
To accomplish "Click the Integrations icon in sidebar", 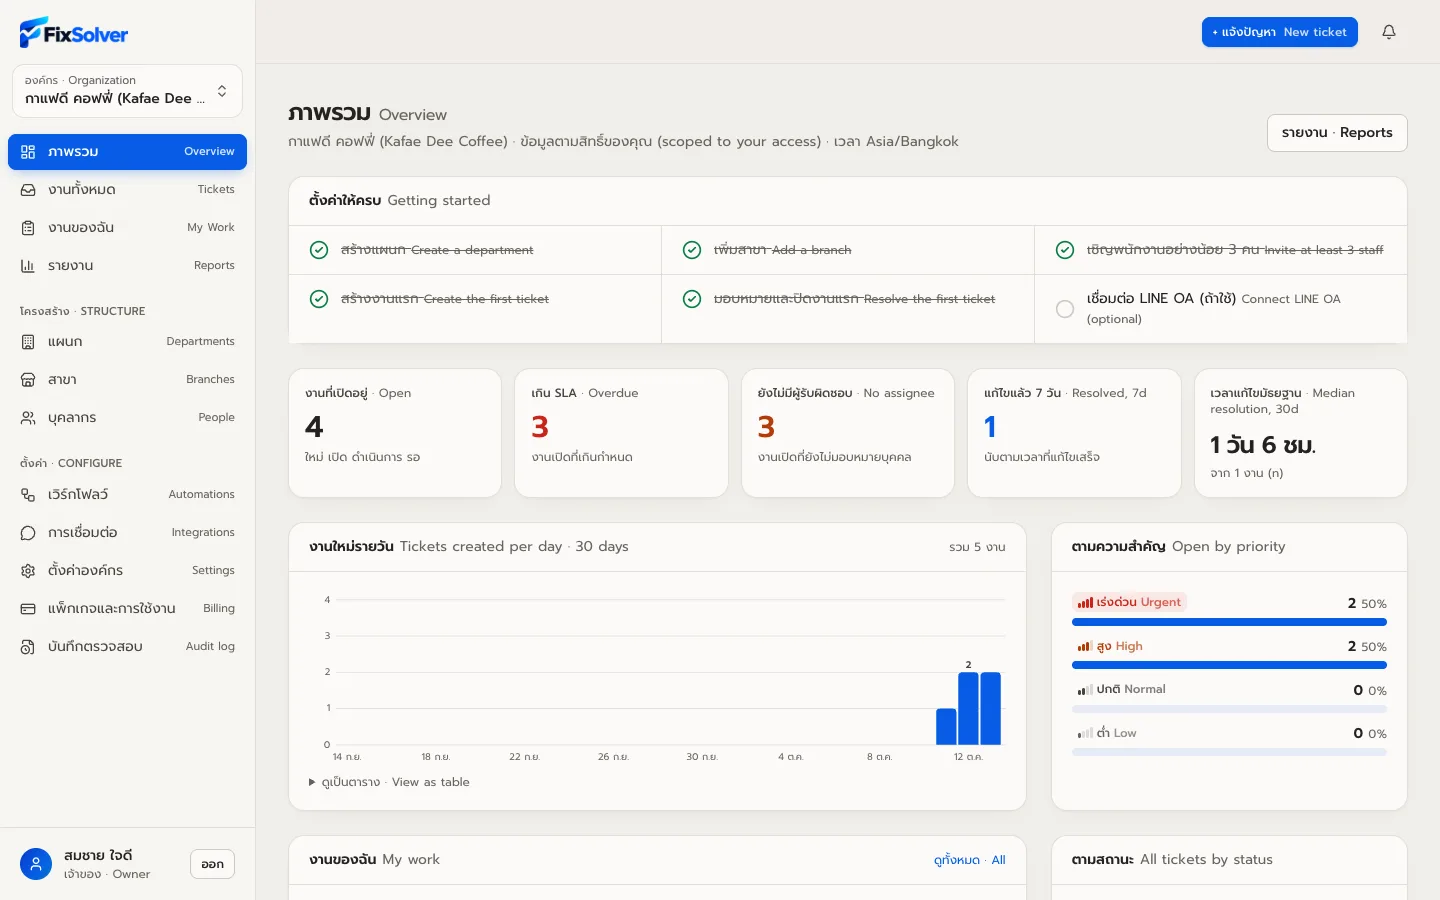I will [x=28, y=533].
